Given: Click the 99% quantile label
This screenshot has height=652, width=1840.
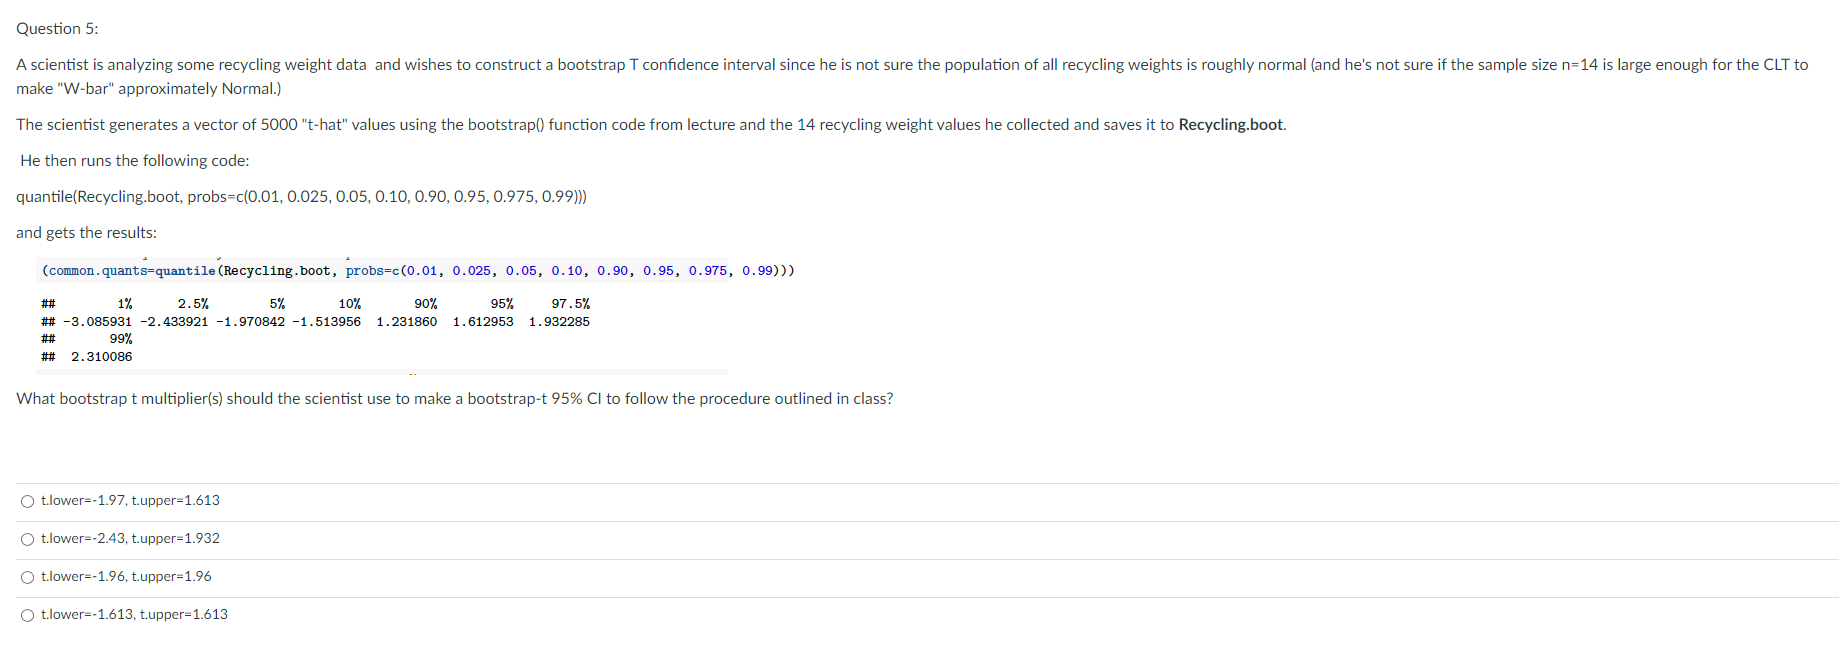Looking at the screenshot, I should coord(120,338).
